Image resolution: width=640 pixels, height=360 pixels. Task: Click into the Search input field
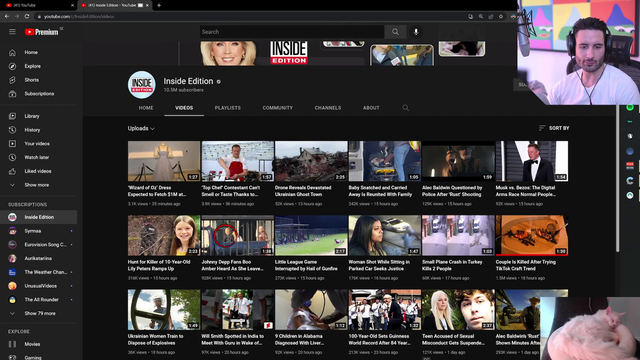[x=292, y=32]
